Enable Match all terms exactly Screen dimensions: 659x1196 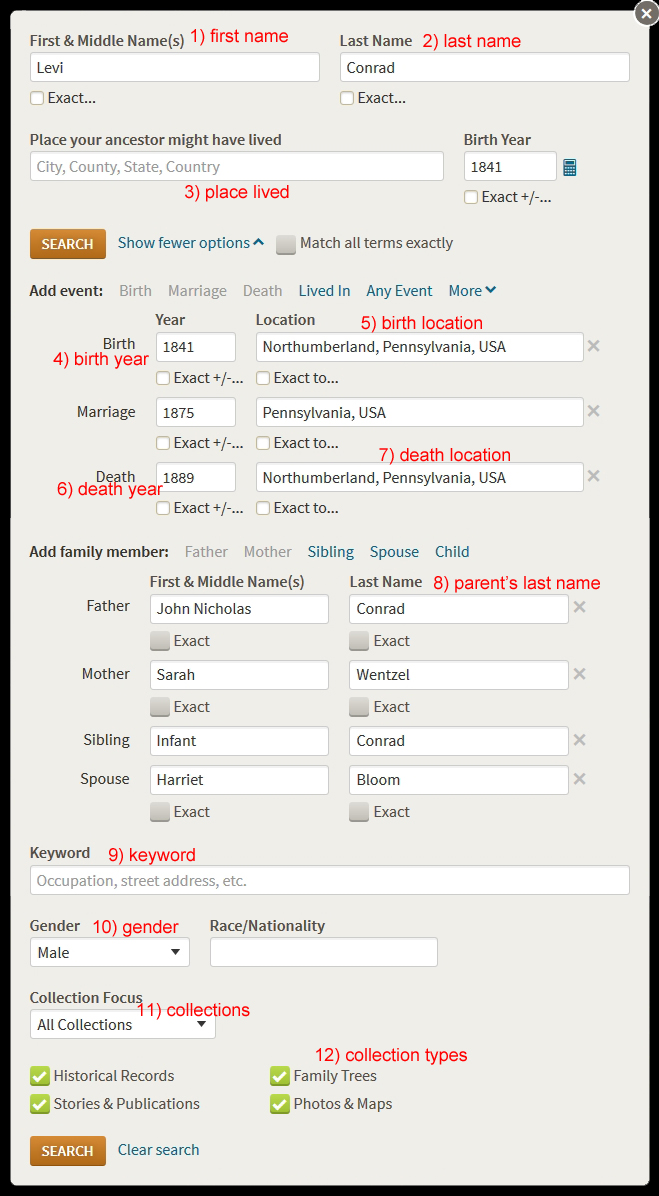click(286, 243)
